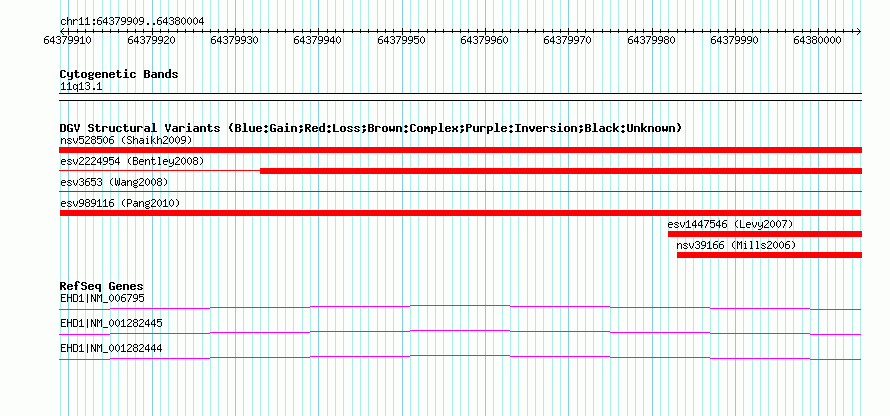890x416 pixels.
Task: Click ruler position 64380000
Action: tap(817, 40)
